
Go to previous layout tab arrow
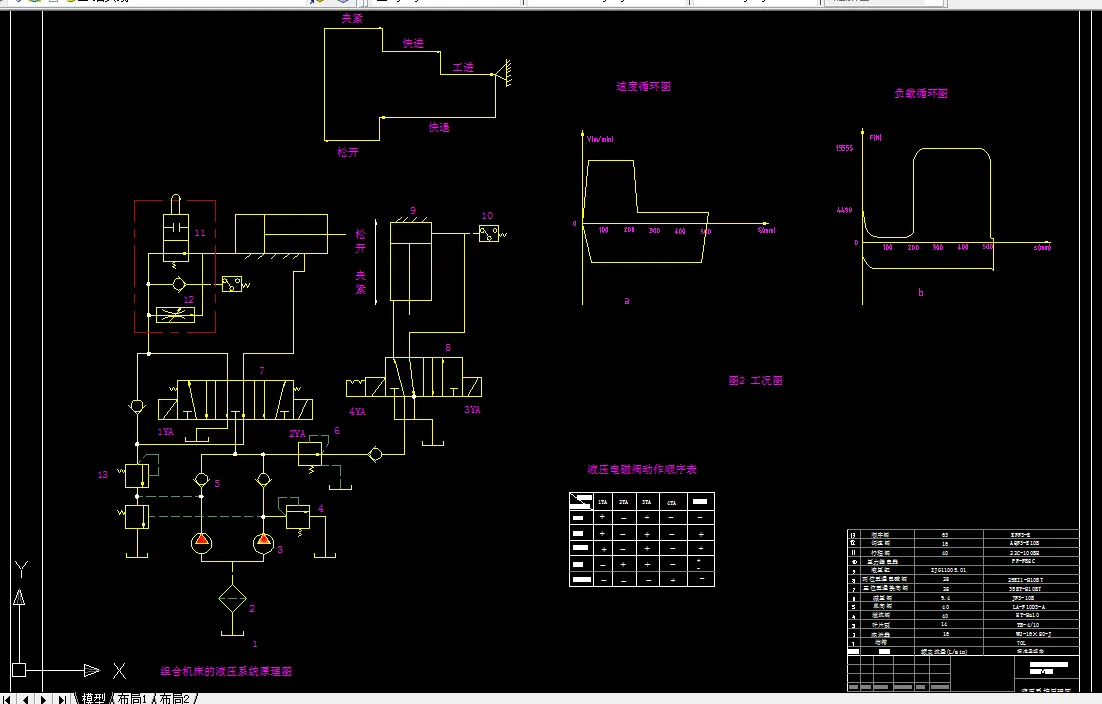25,699
